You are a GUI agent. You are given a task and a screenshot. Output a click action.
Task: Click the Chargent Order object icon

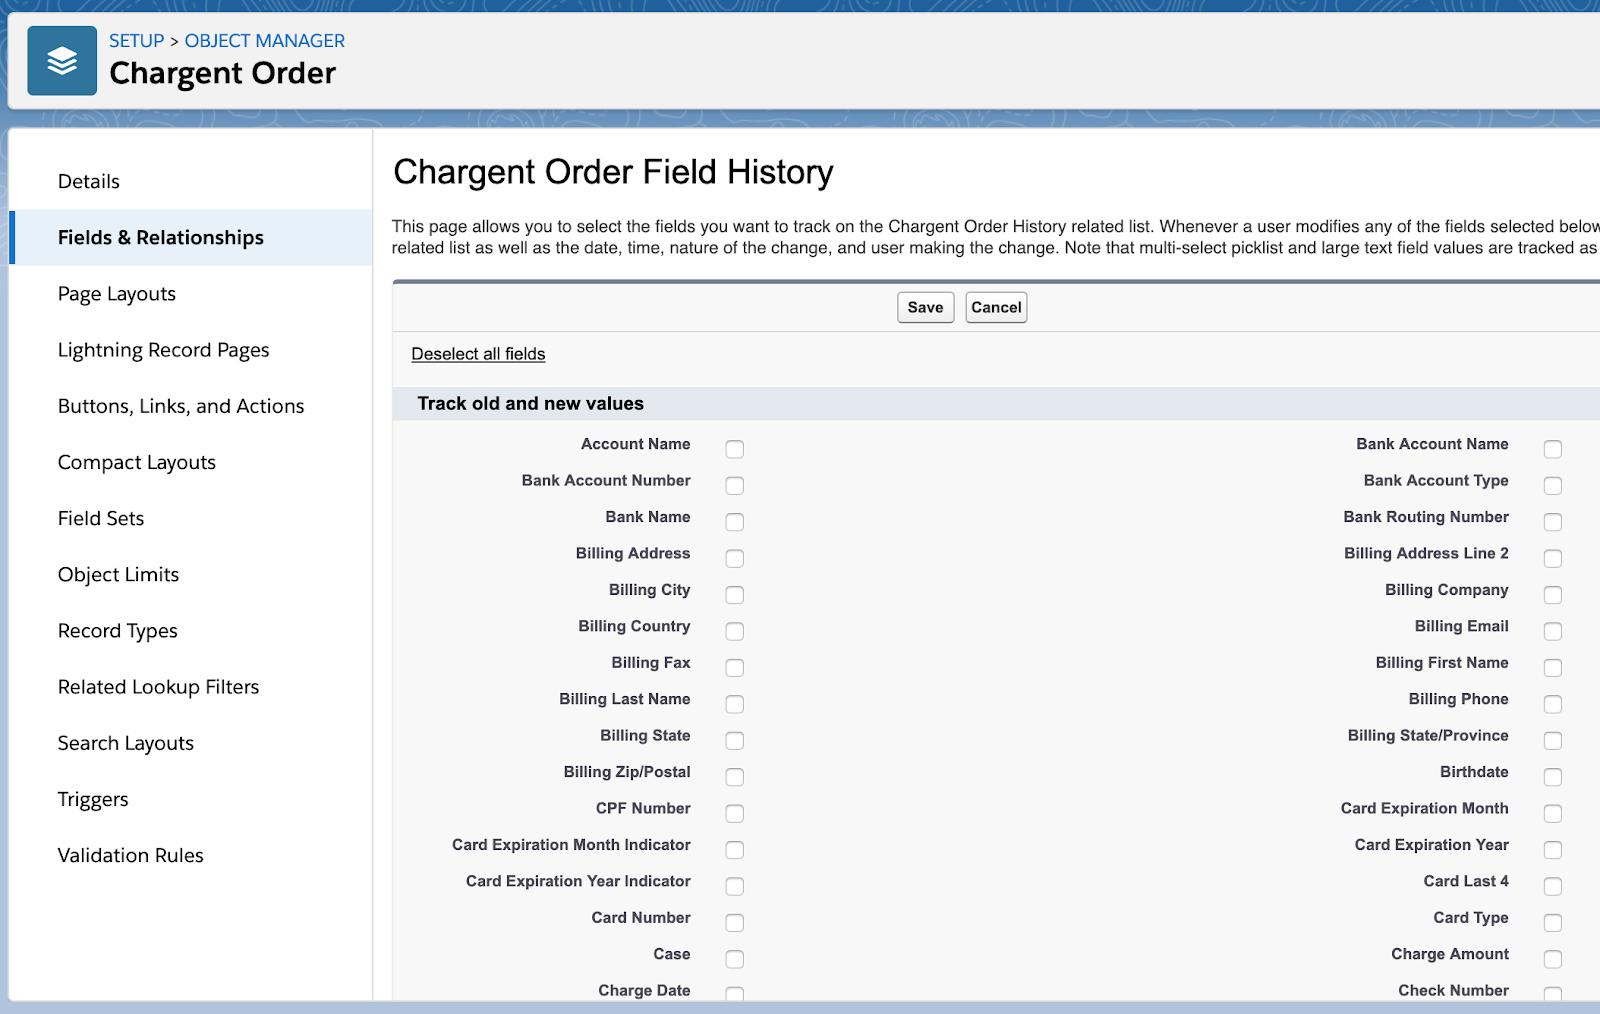click(x=62, y=60)
